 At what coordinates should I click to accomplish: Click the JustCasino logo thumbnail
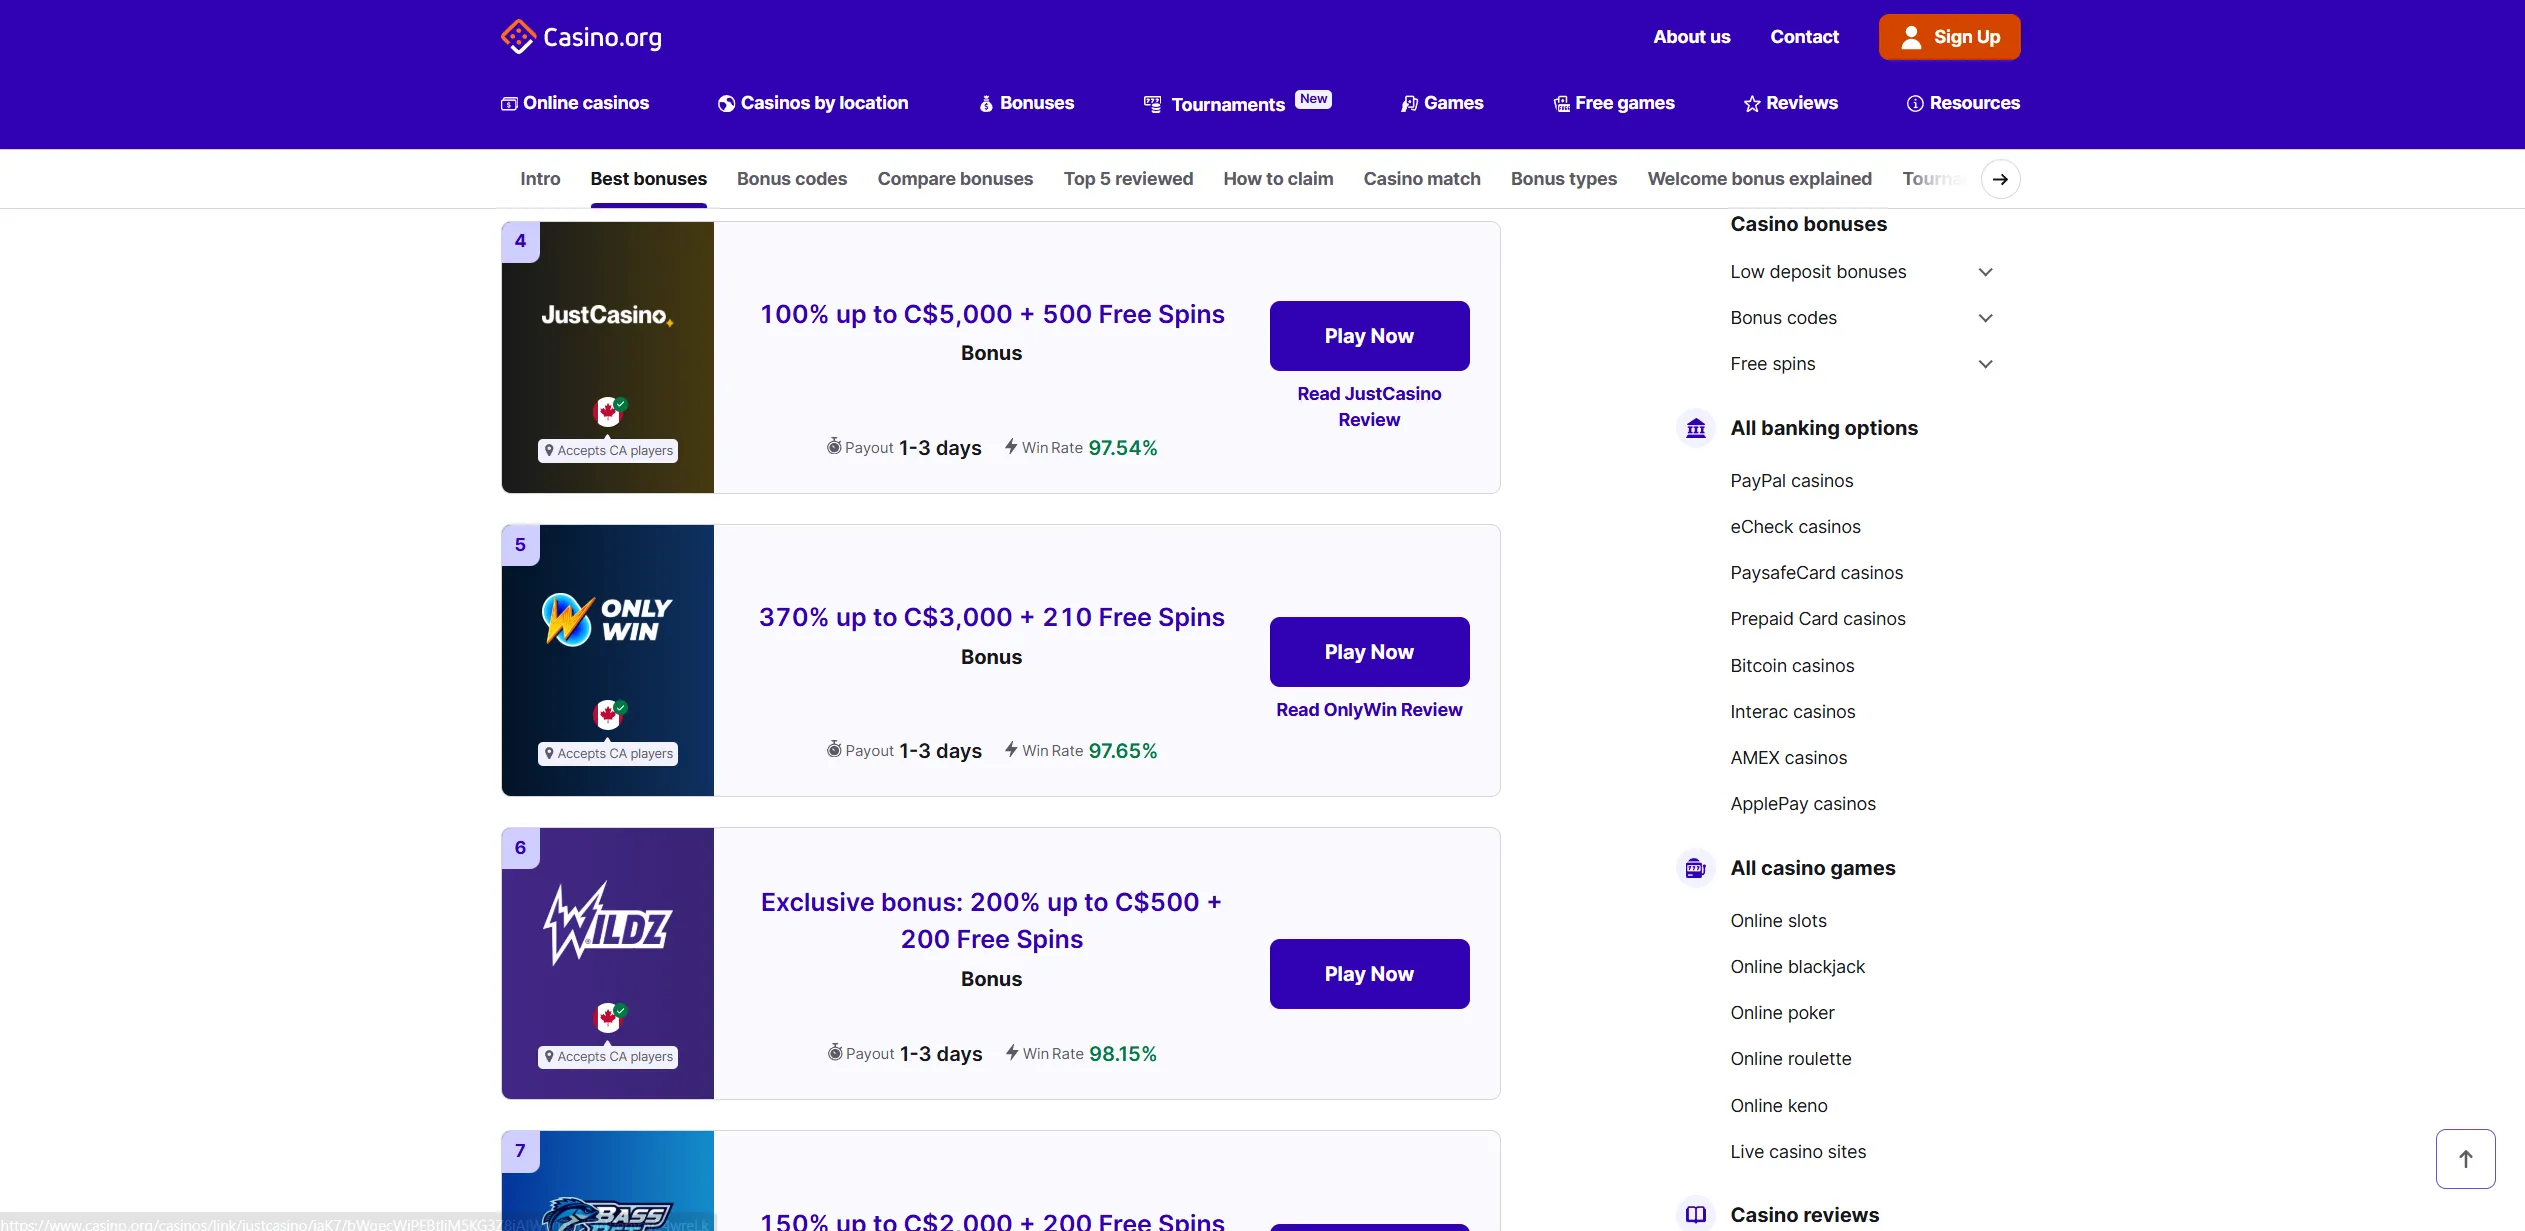(607, 315)
